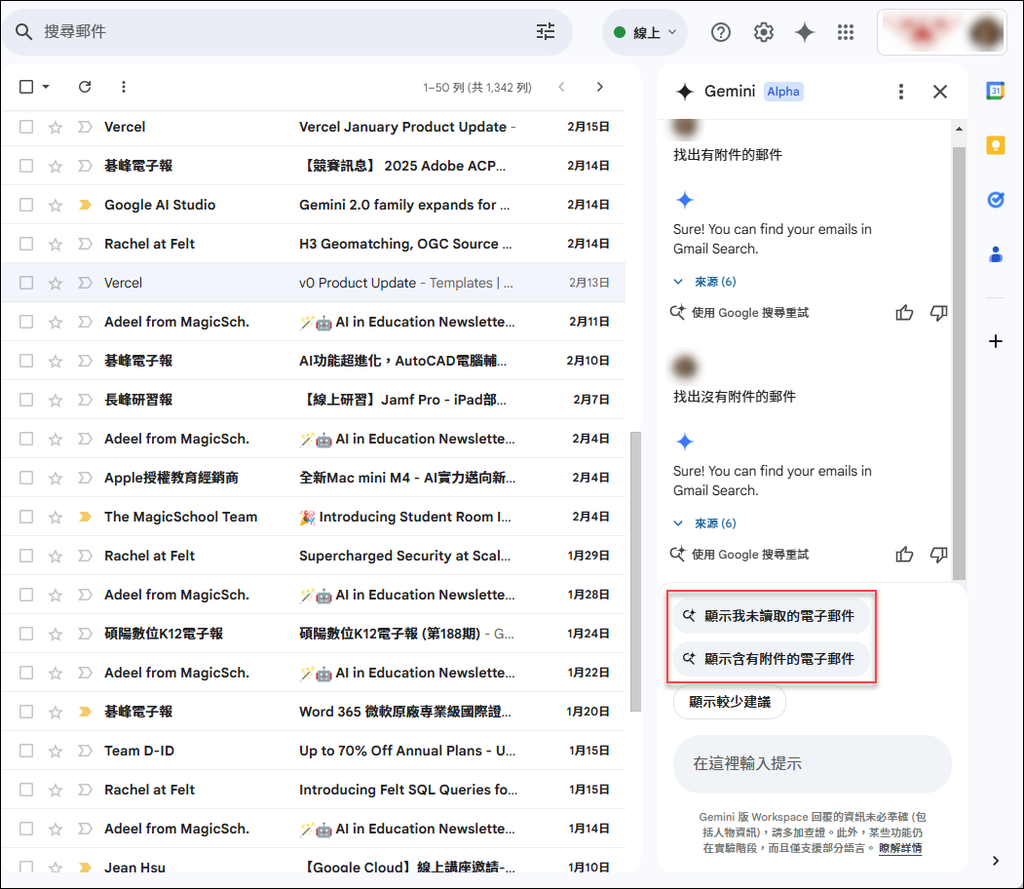This screenshot has height=889, width=1024.
Task: Select the Google AI Studio email checkbox
Action: (x=26, y=205)
